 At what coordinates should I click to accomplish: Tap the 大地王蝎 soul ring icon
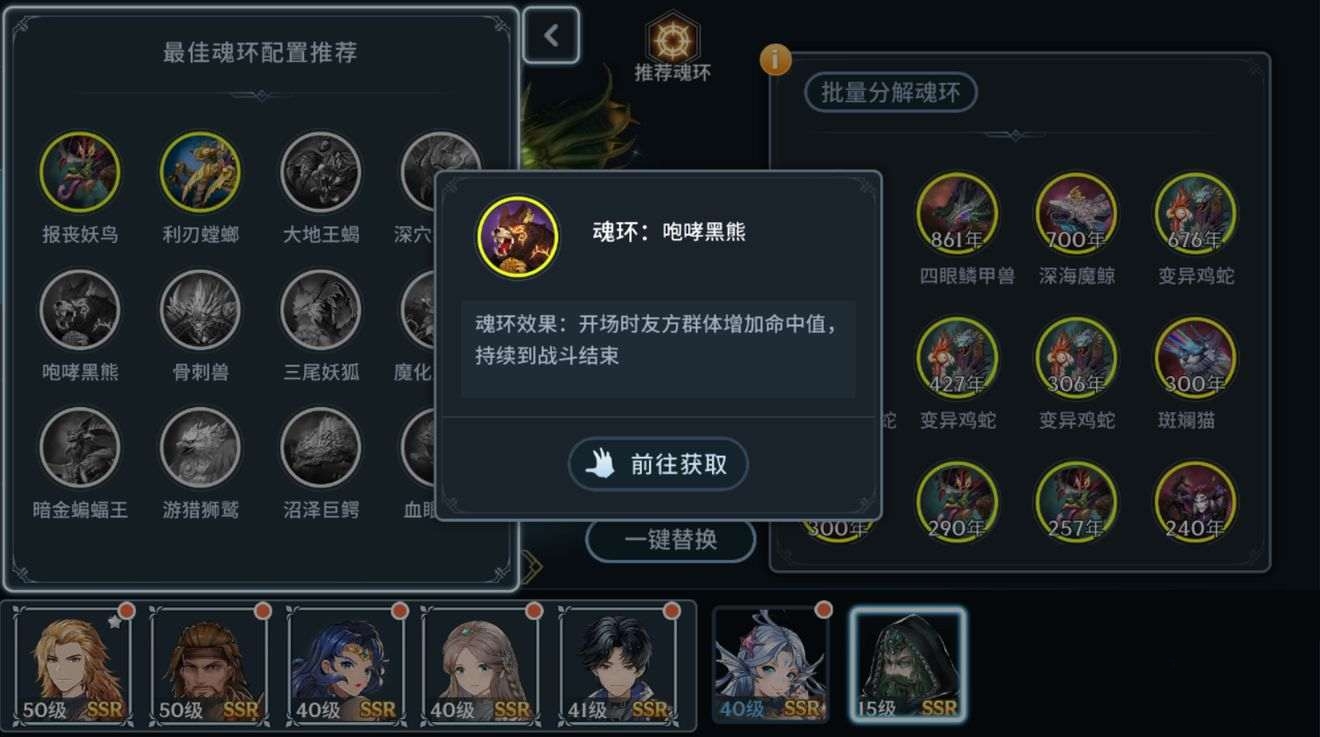coord(320,172)
